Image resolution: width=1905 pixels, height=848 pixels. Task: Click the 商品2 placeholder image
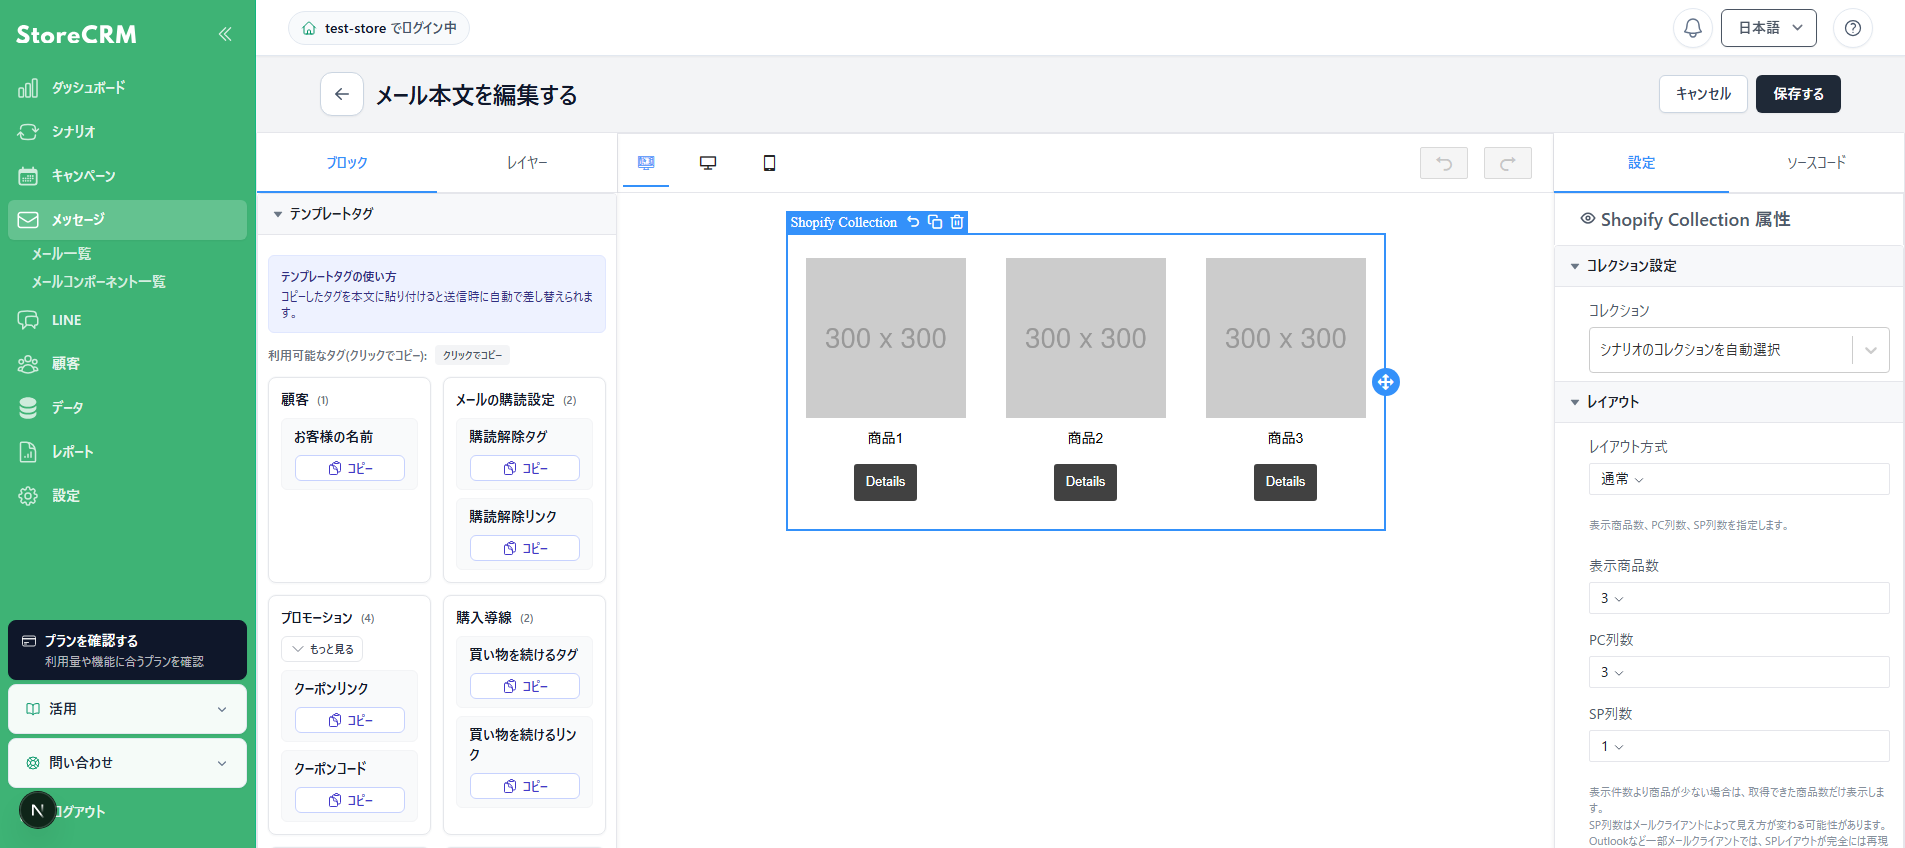[1086, 338]
